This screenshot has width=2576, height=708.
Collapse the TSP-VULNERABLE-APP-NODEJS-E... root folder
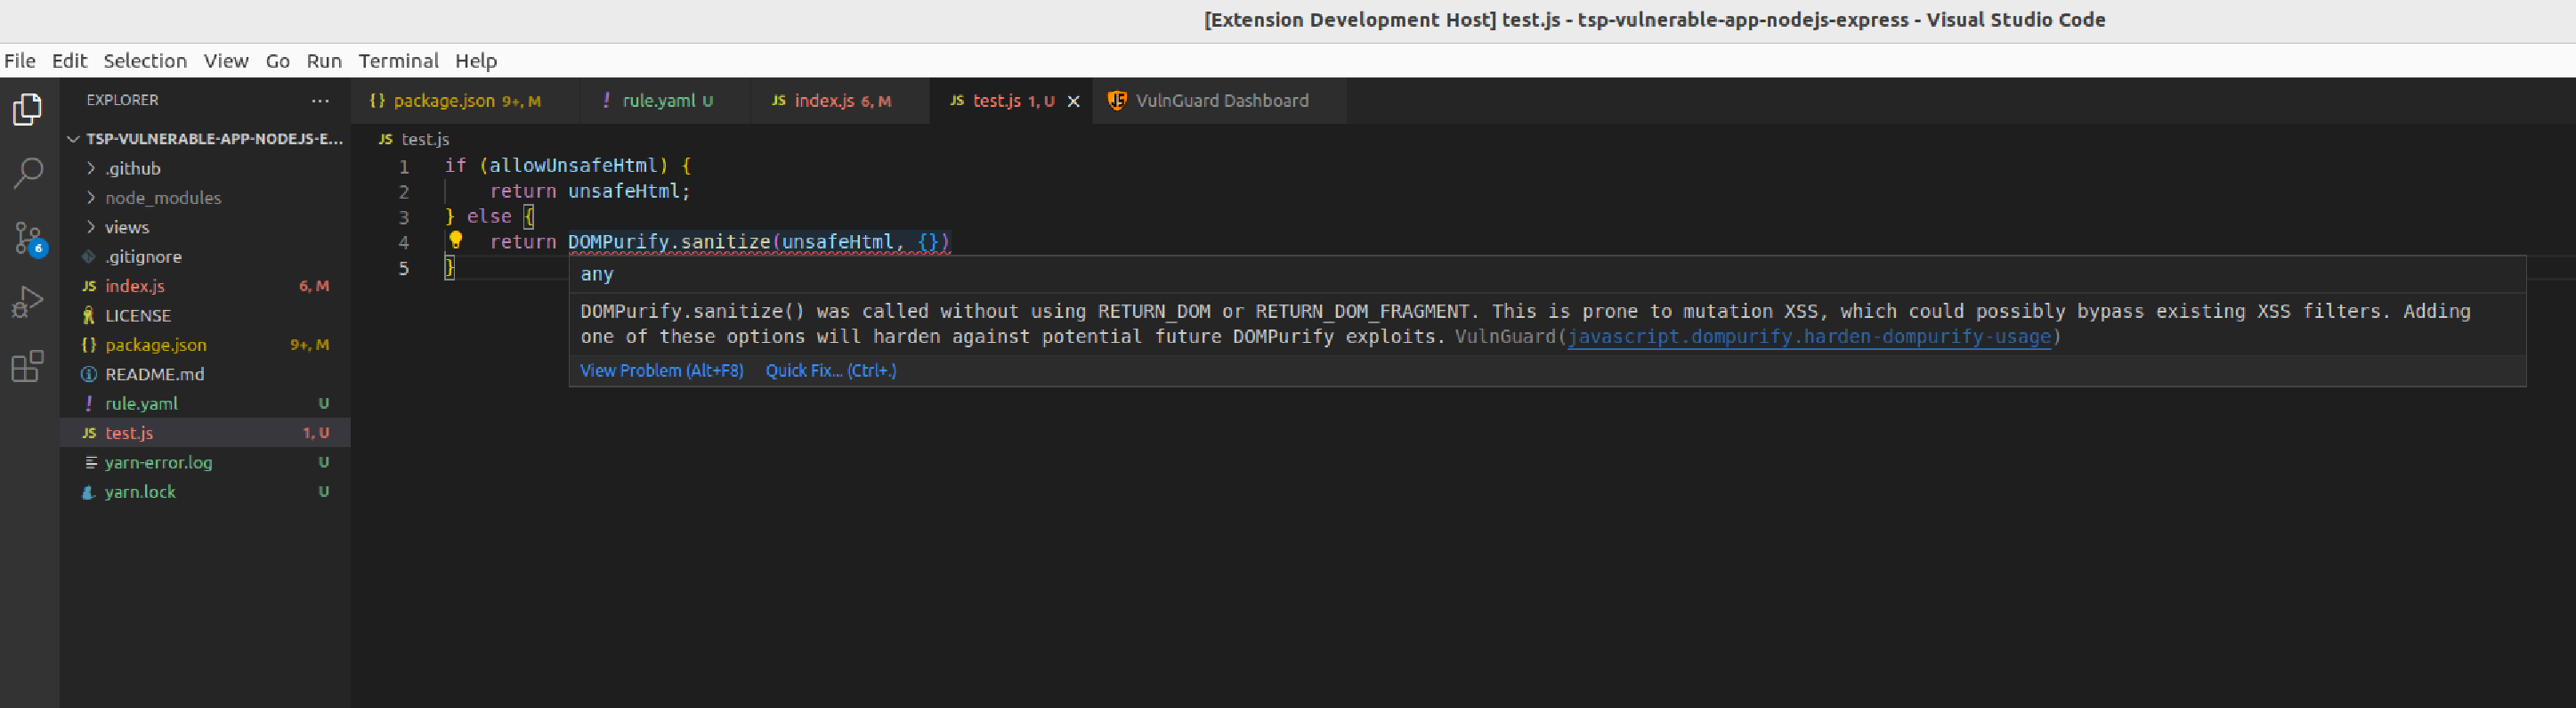coord(73,139)
